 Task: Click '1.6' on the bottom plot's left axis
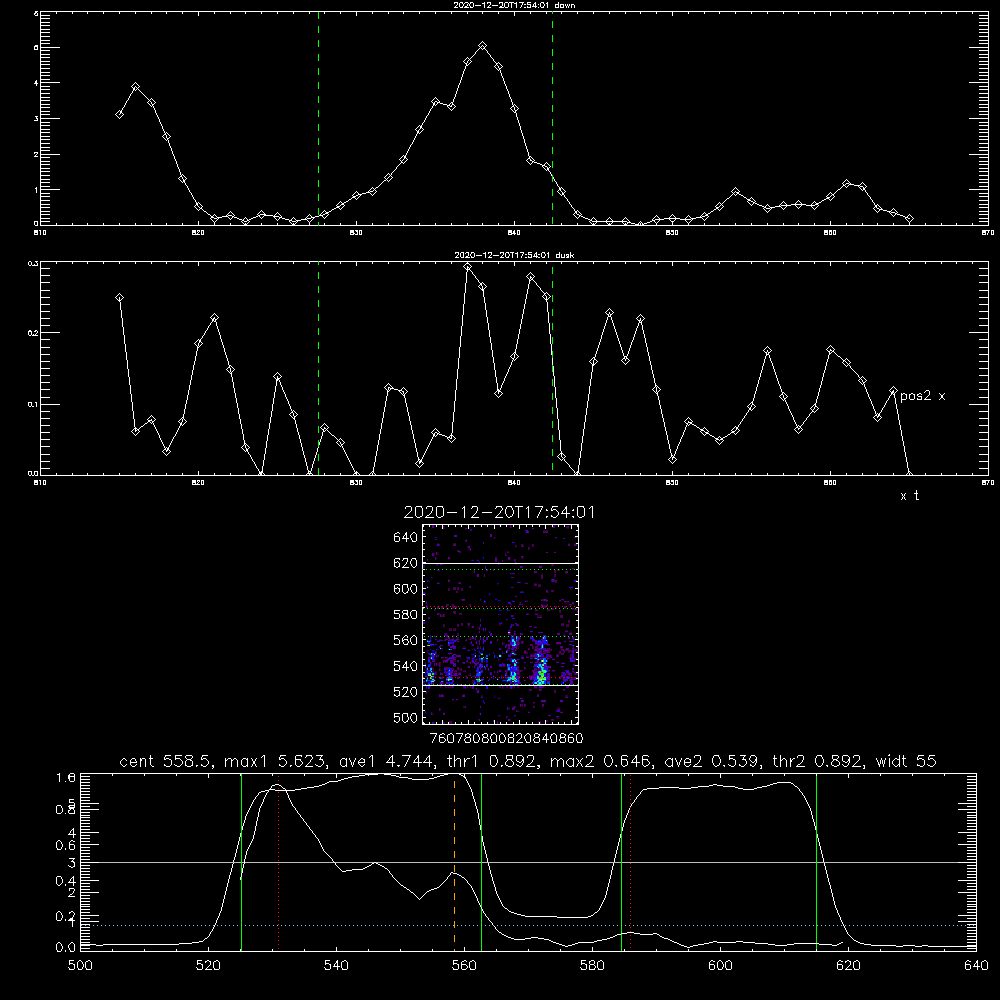[x=66, y=777]
